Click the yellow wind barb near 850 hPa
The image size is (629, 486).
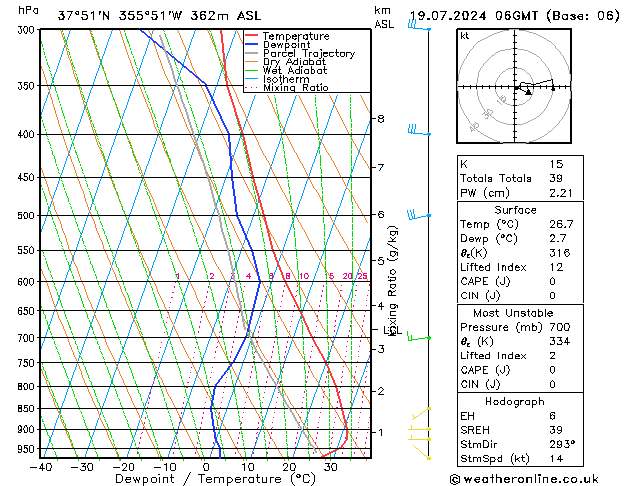pos(421,411)
